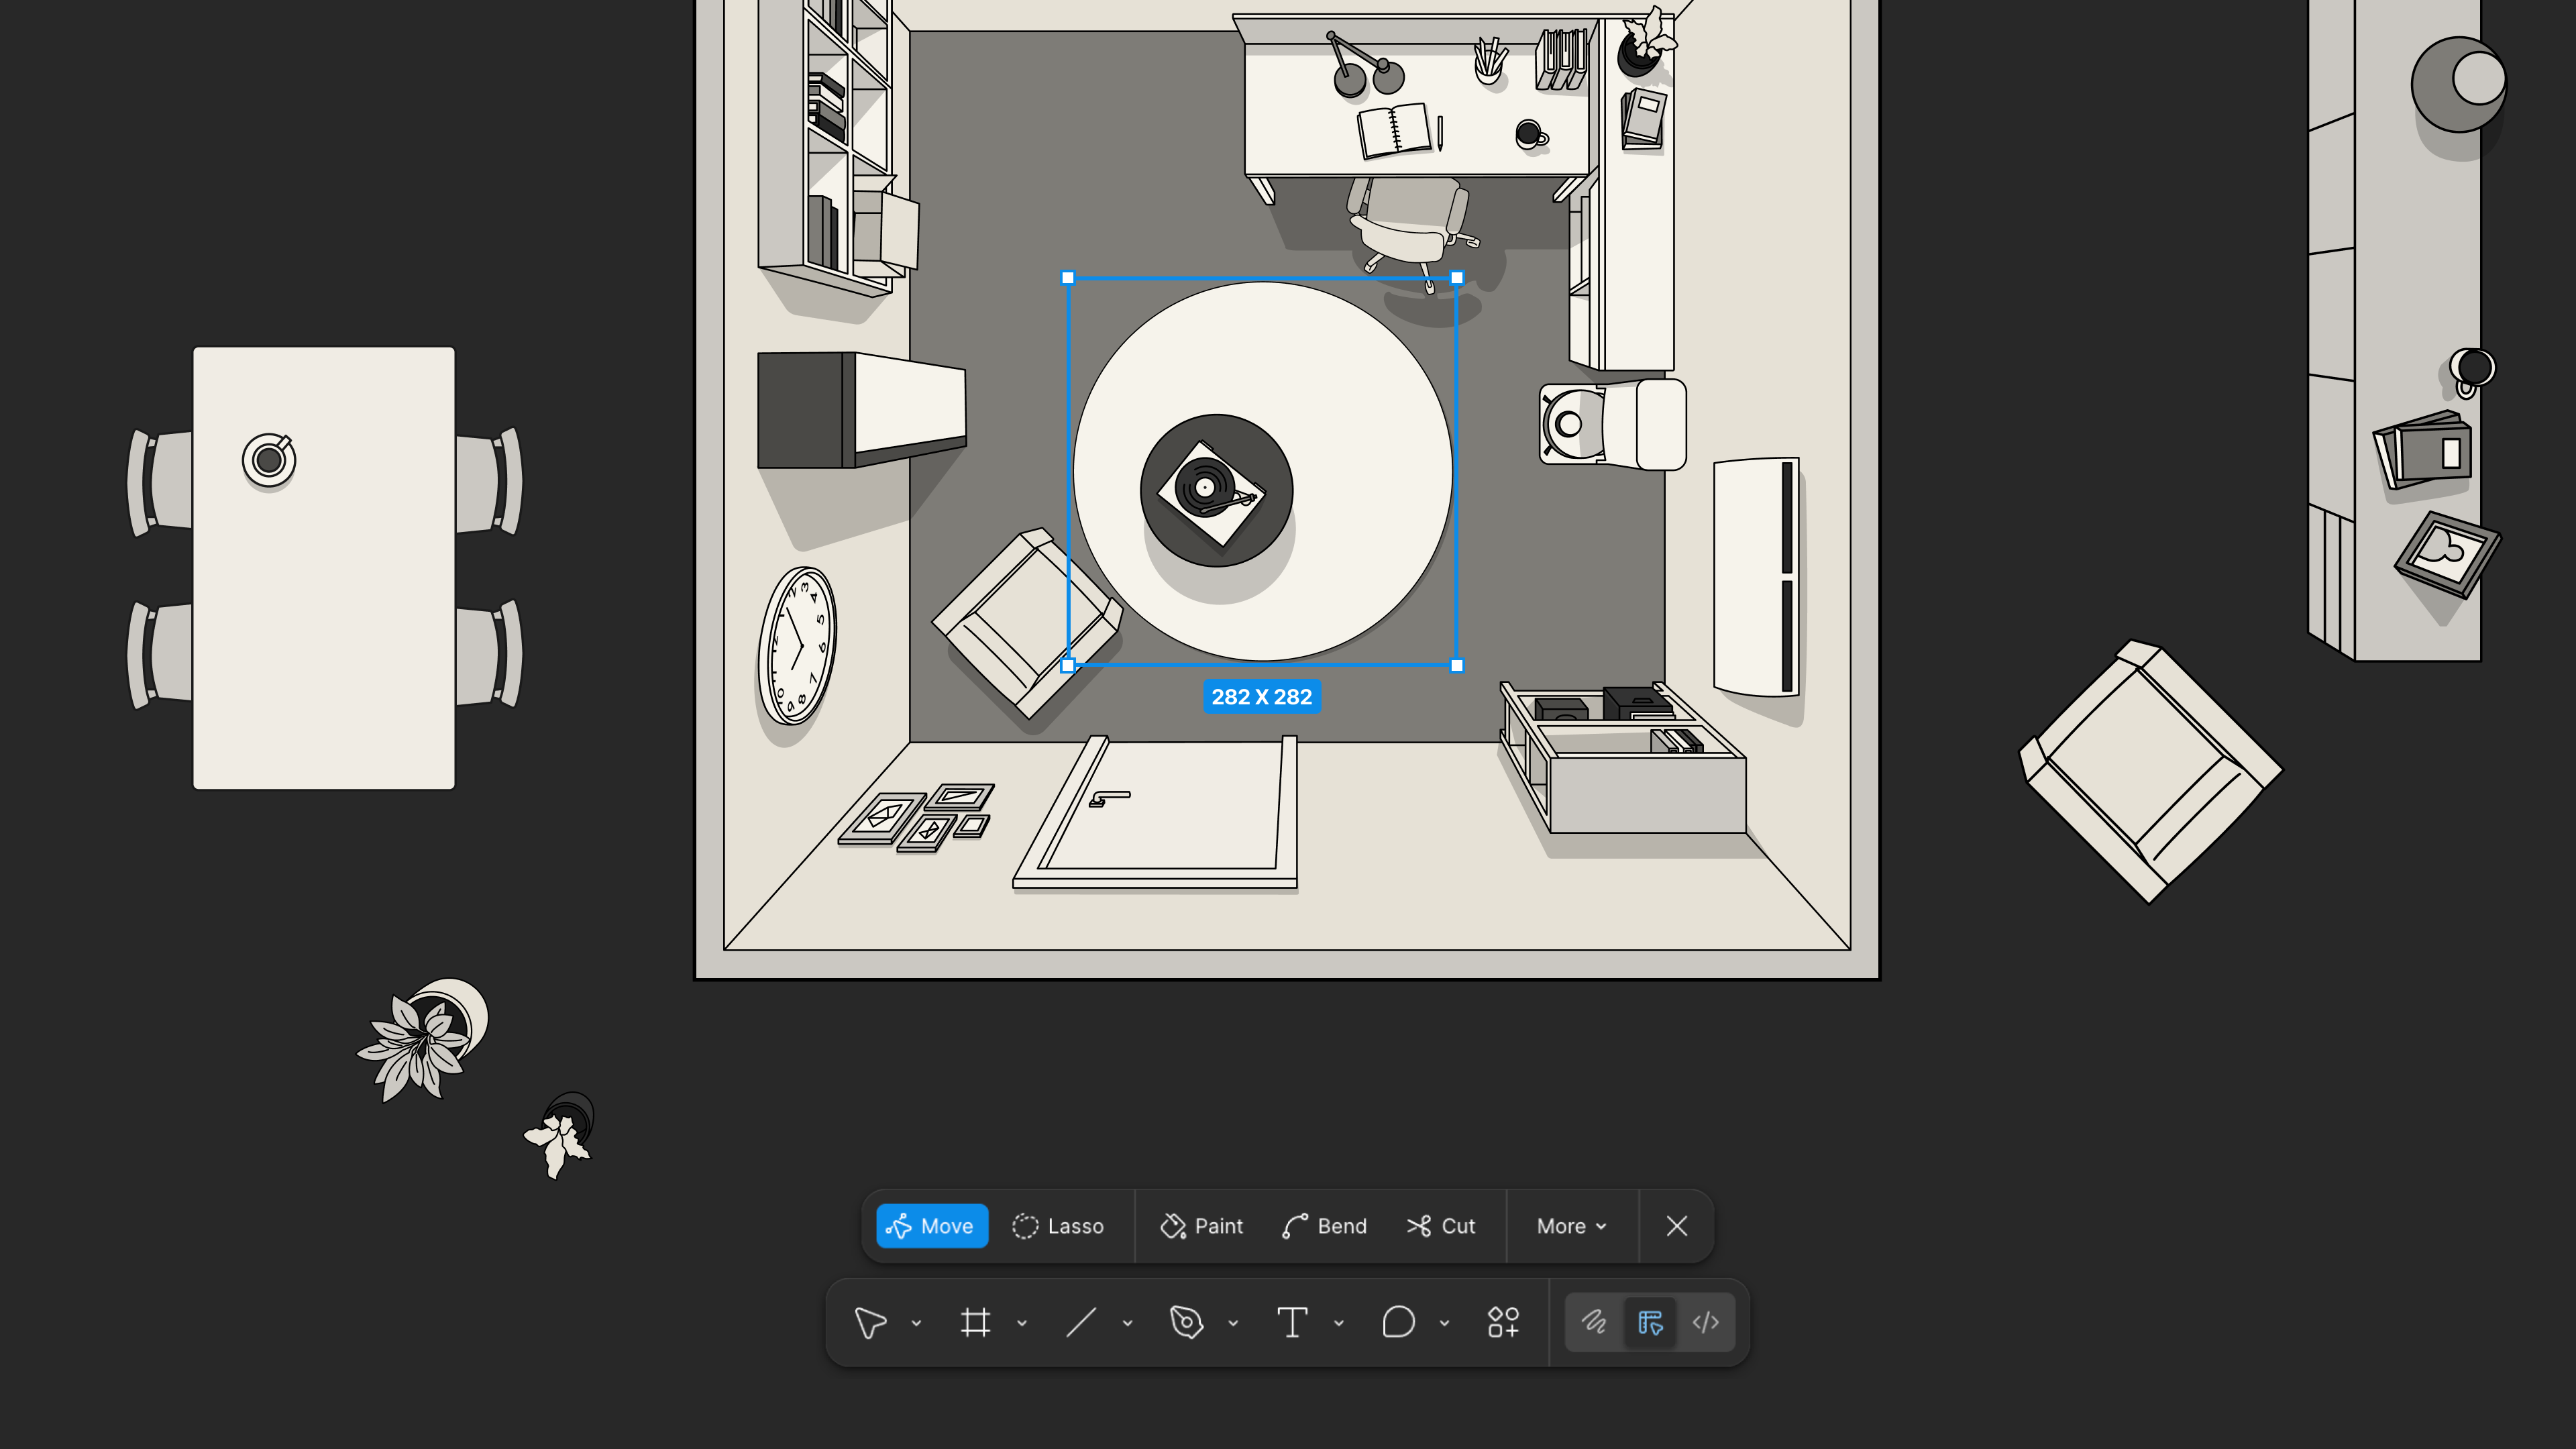Select the white dining table rectangle
The width and height of the screenshot is (2576, 1449).
pyautogui.click(x=324, y=568)
